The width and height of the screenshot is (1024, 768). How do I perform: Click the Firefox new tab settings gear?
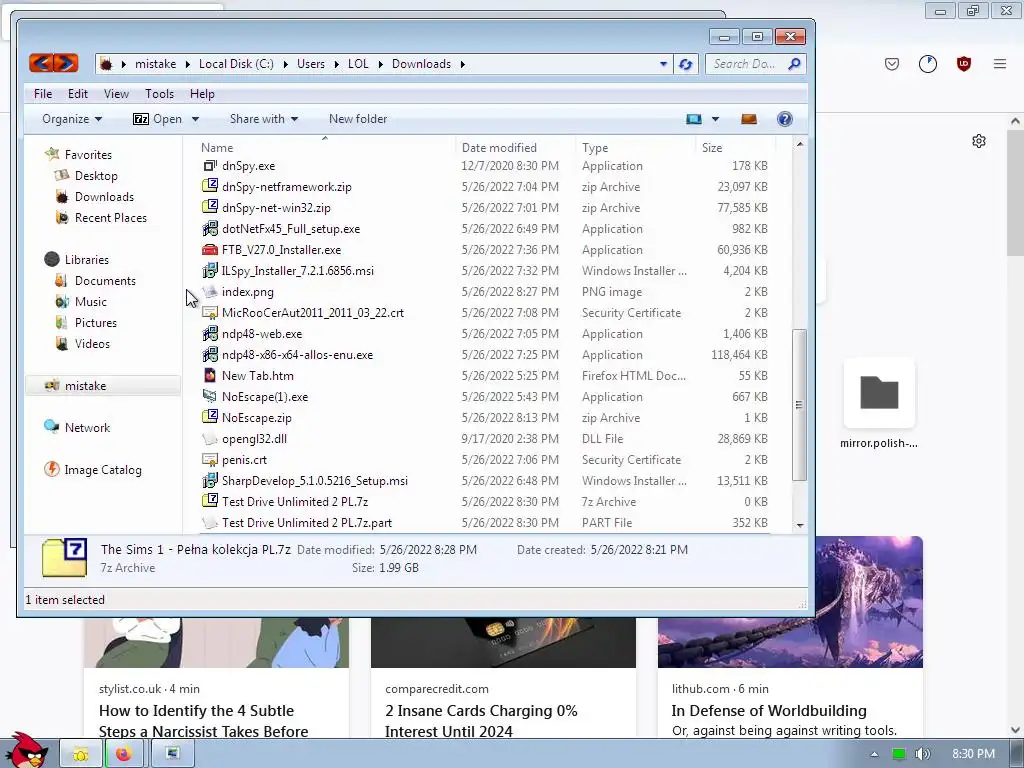point(978,141)
